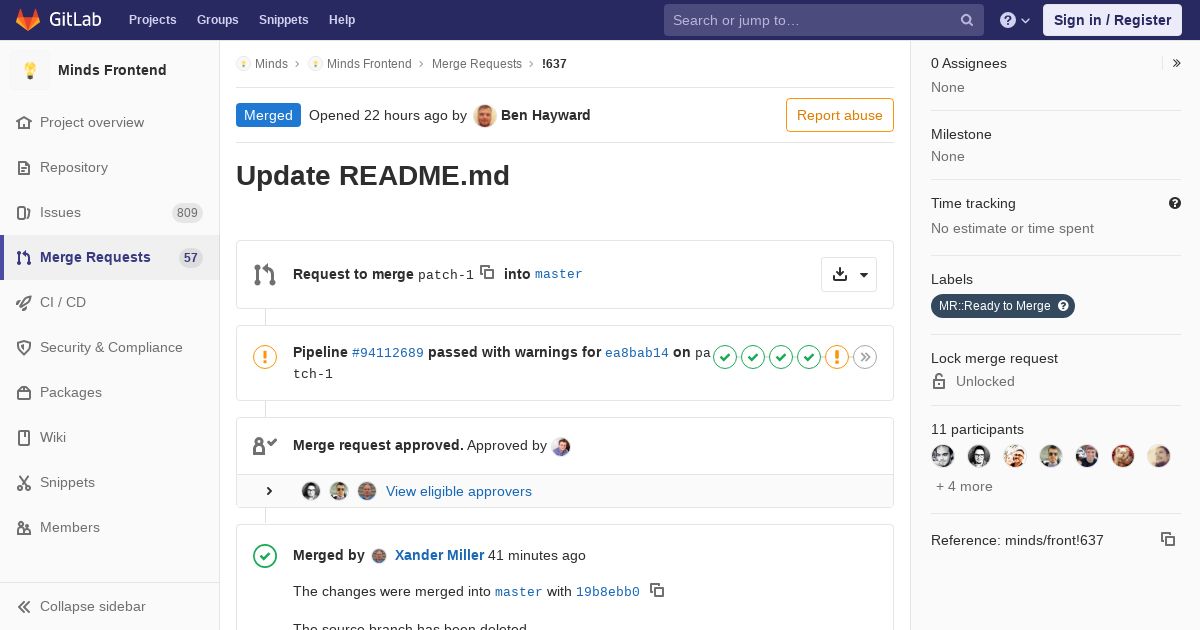Open Xander Miller's profile
The height and width of the screenshot is (630, 1200).
(439, 555)
